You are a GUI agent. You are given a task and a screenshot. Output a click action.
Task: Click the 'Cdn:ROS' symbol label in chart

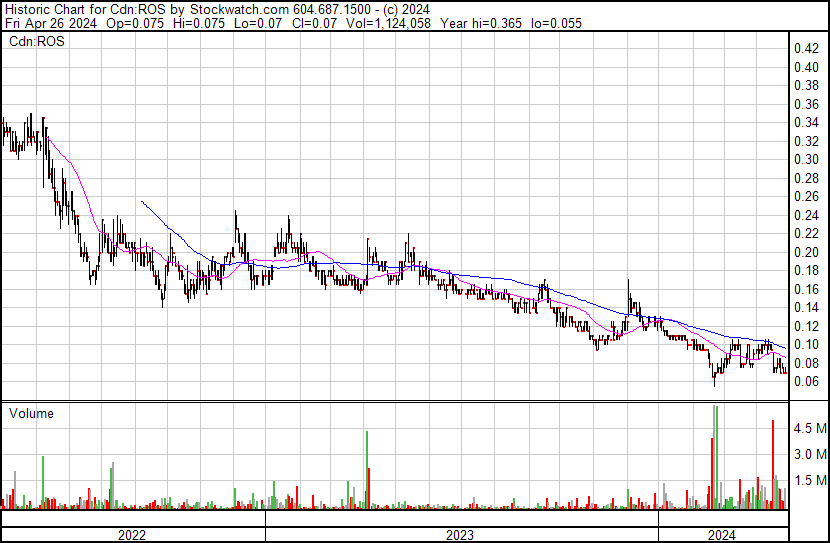(x=37, y=41)
